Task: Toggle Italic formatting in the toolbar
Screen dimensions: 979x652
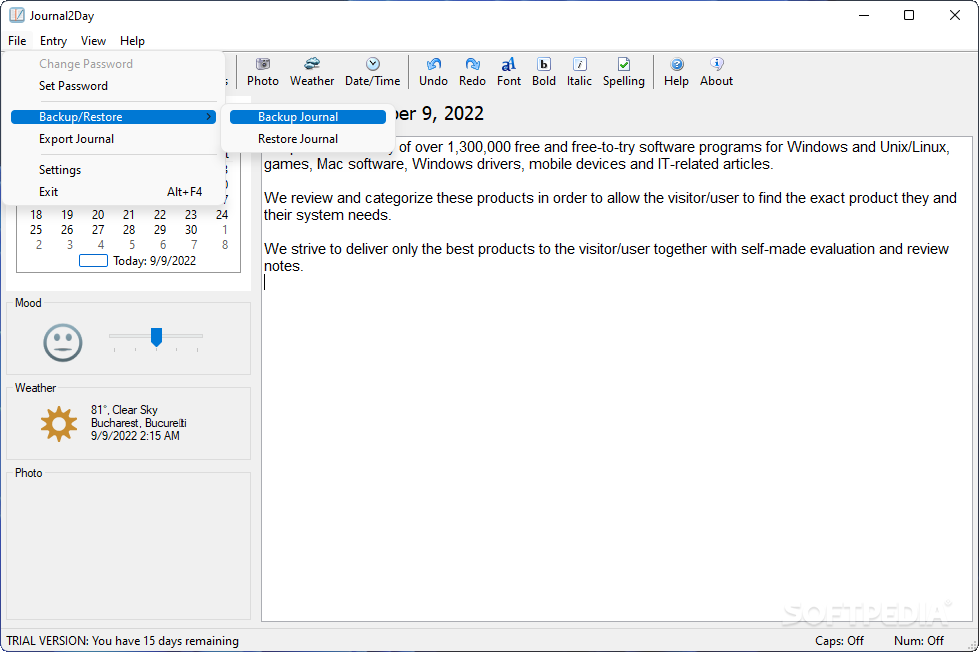Action: 579,72
